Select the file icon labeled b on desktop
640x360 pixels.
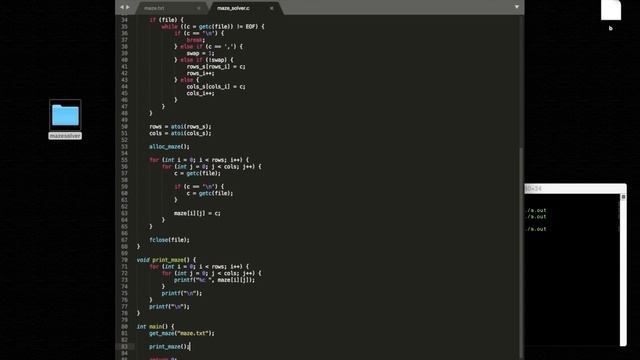coord(611,16)
